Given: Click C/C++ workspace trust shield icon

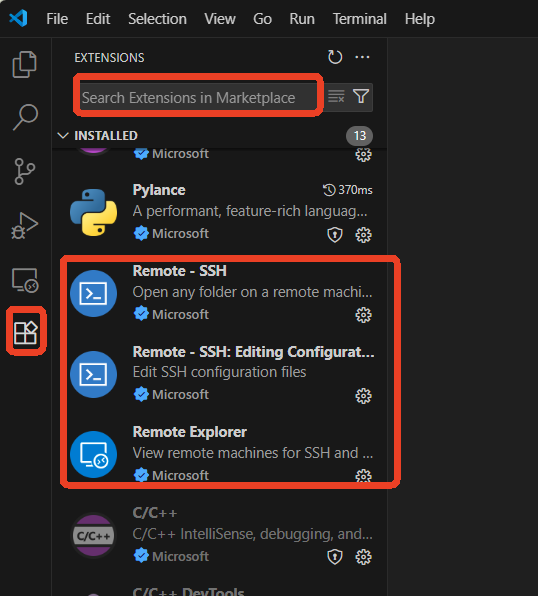Looking at the screenshot, I should tap(335, 557).
